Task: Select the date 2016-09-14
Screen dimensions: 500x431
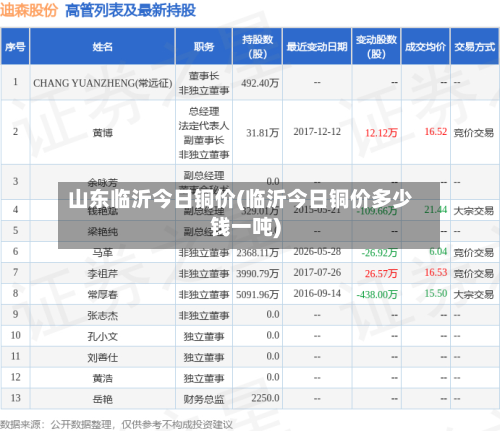Action: (x=317, y=293)
